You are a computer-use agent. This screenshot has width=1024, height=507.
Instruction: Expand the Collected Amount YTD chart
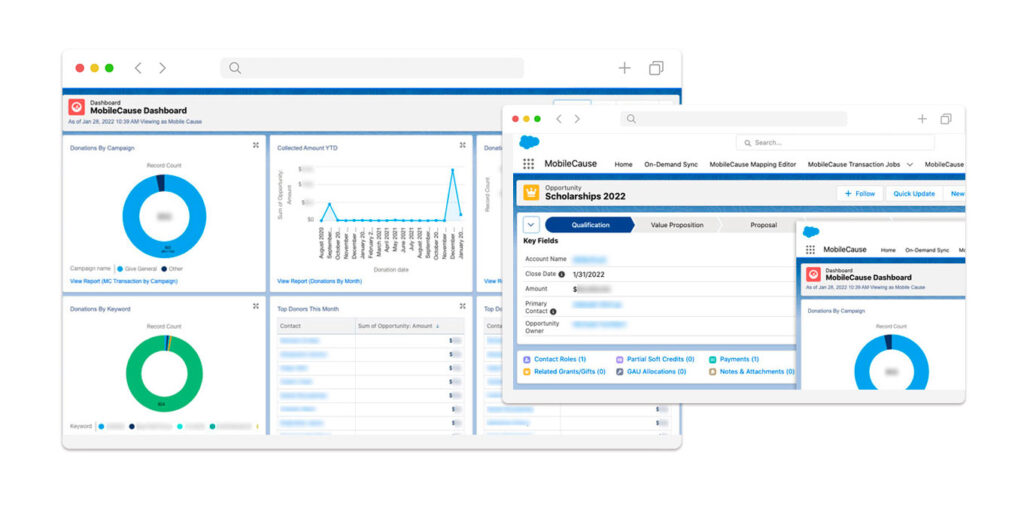tap(462, 146)
